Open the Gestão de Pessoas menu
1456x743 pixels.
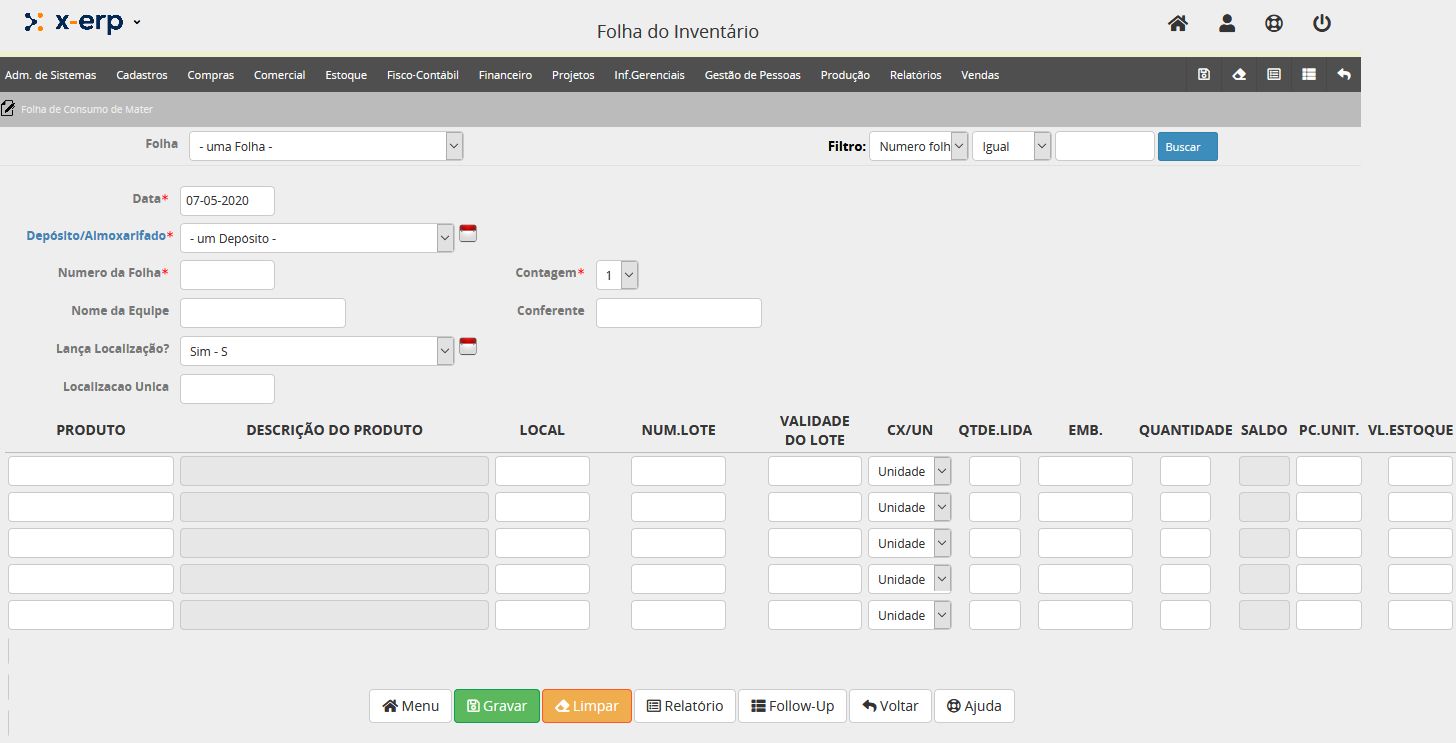(x=753, y=75)
